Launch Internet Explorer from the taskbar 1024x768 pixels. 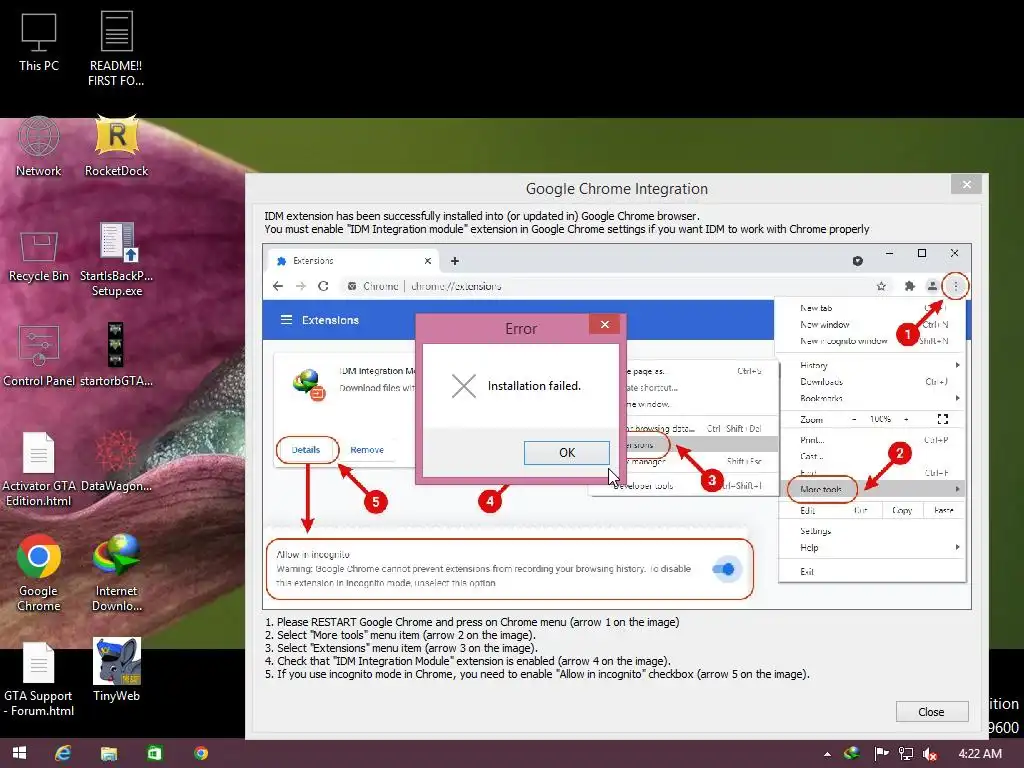click(63, 753)
